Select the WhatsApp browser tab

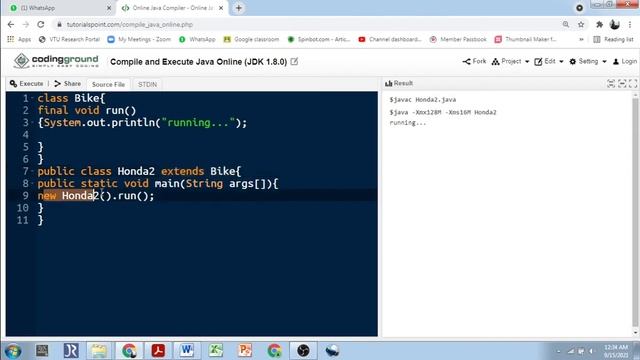(59, 8)
